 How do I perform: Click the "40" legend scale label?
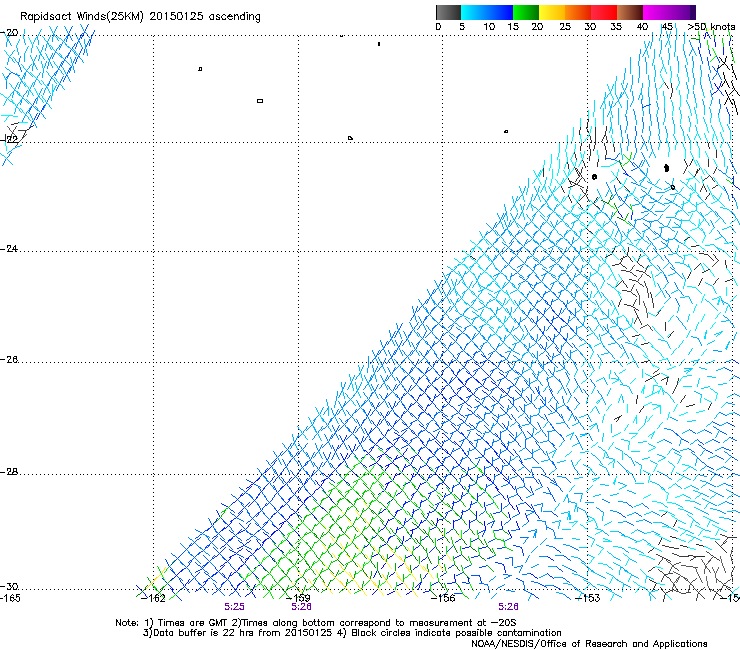point(642,27)
